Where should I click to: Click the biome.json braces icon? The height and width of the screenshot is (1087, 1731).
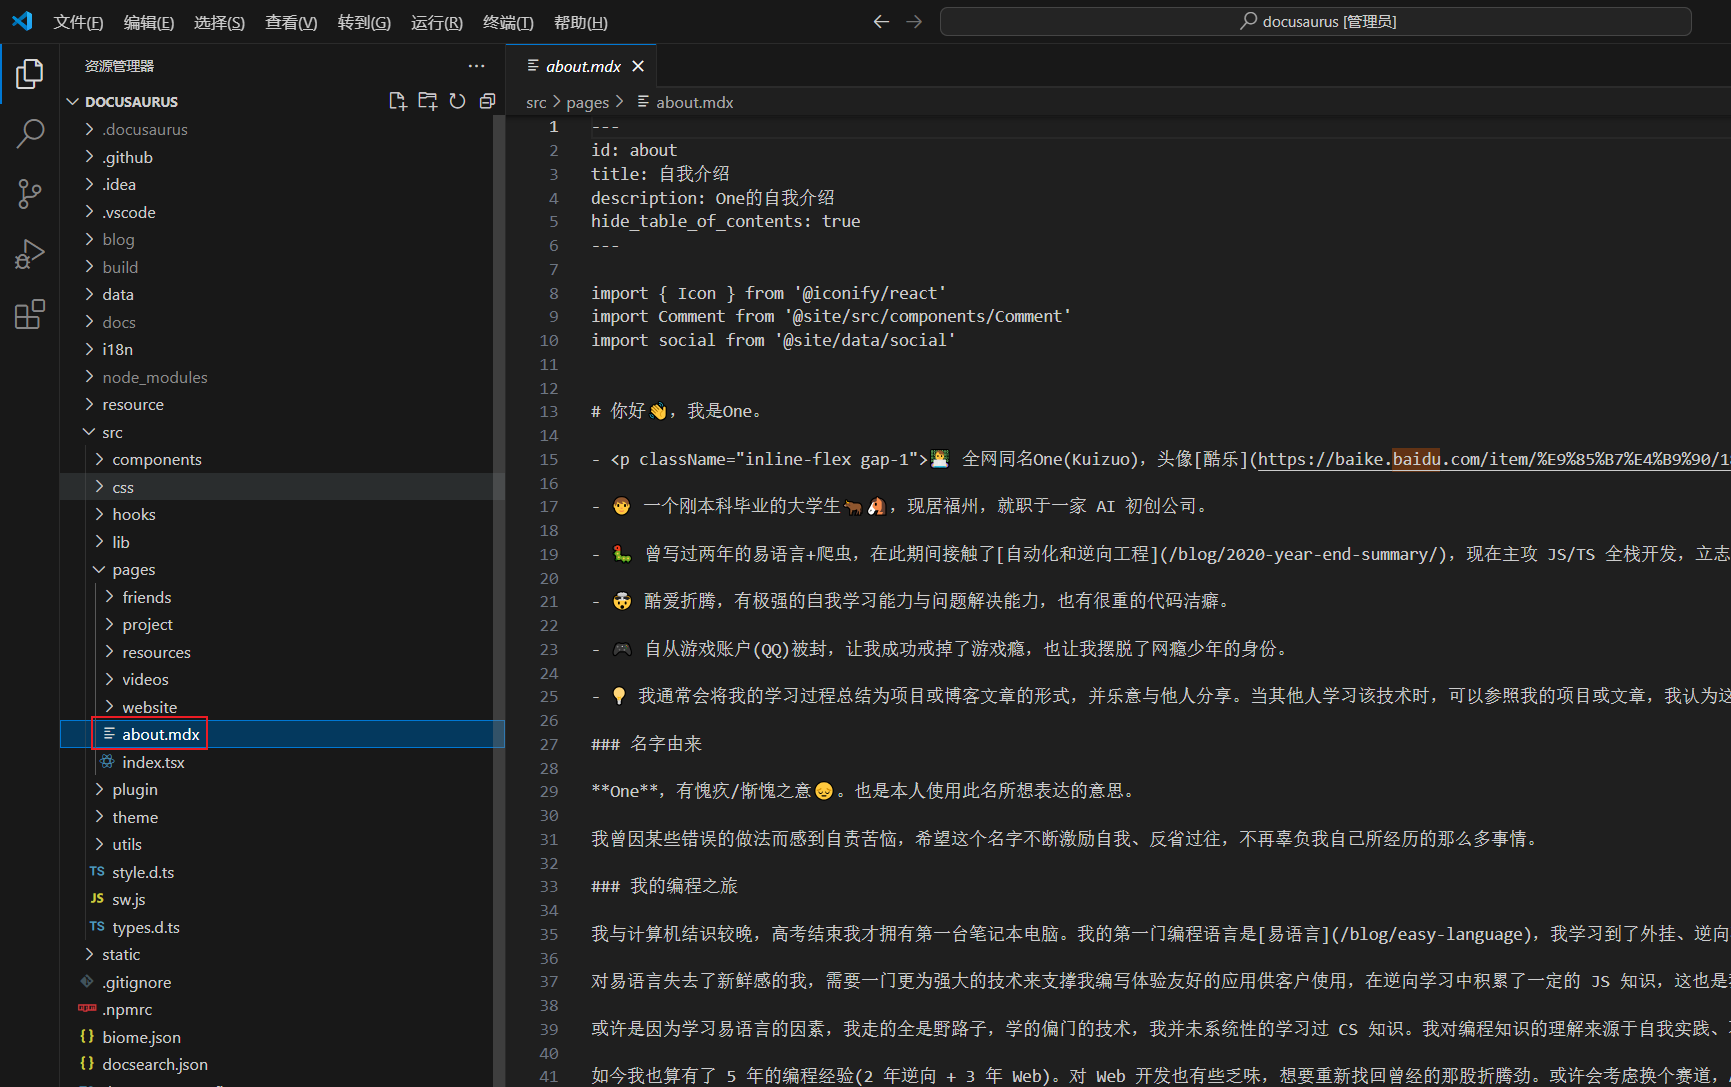click(x=87, y=1037)
